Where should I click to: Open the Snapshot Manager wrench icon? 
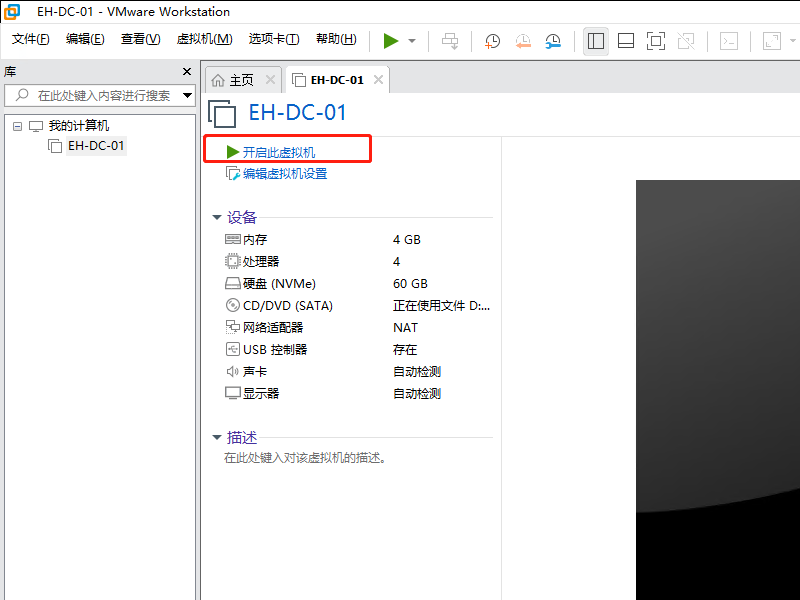coord(552,41)
